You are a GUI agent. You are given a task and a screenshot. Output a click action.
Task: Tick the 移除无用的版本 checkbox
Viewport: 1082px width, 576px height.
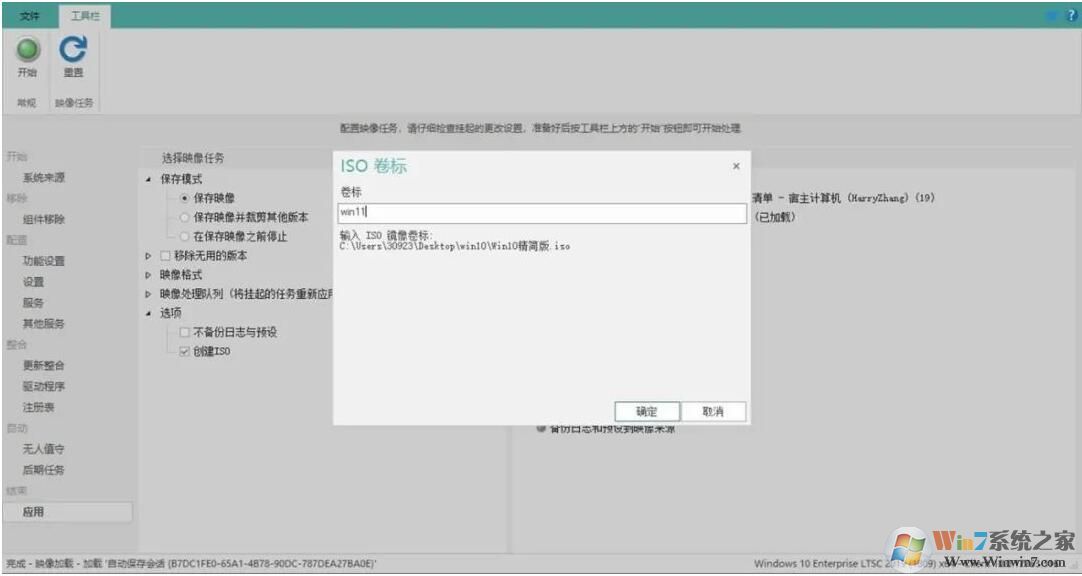coord(166,256)
